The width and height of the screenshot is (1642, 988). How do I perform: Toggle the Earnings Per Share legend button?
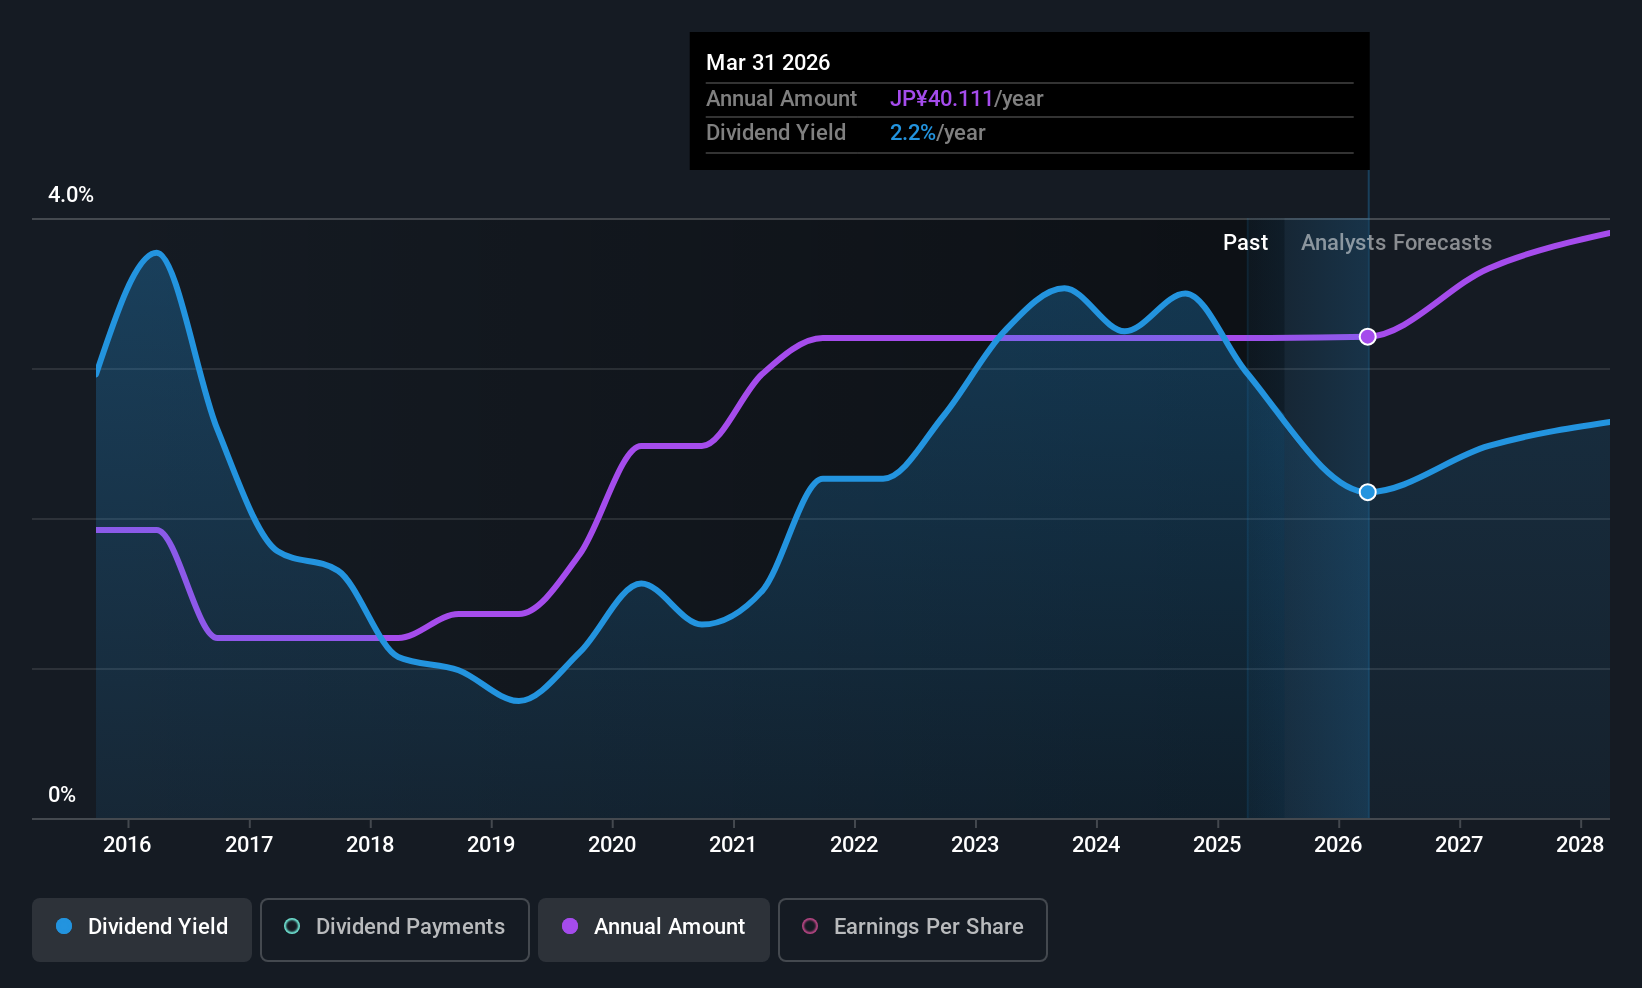tap(912, 930)
